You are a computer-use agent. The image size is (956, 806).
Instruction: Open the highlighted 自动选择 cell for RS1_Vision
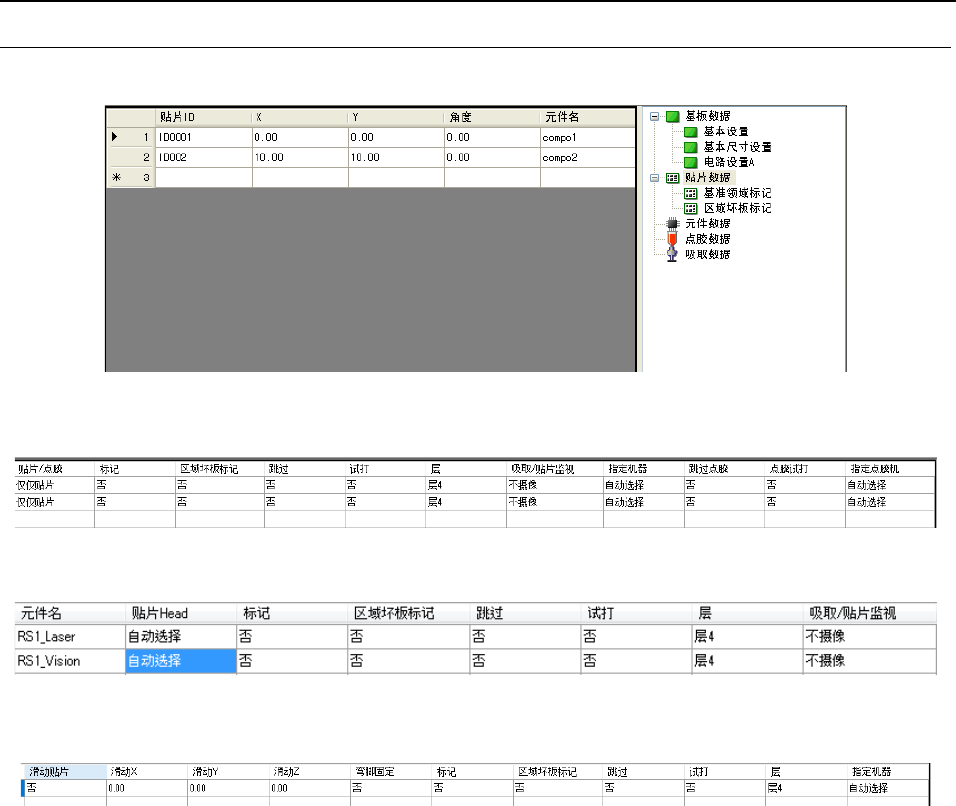click(181, 661)
